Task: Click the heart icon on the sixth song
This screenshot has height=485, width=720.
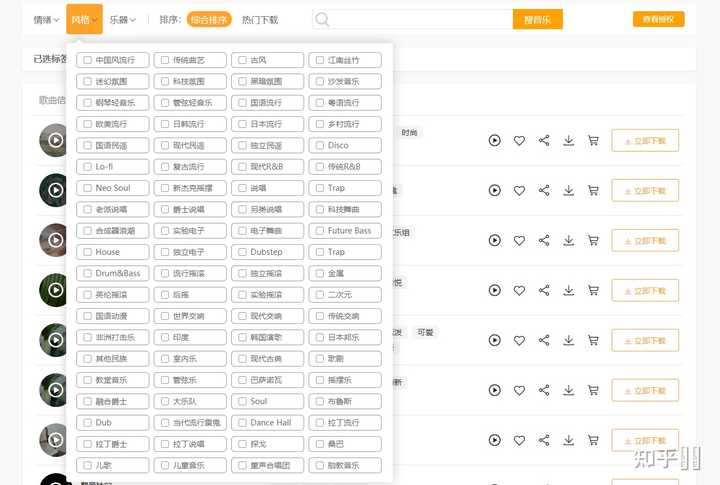Action: 519,390
